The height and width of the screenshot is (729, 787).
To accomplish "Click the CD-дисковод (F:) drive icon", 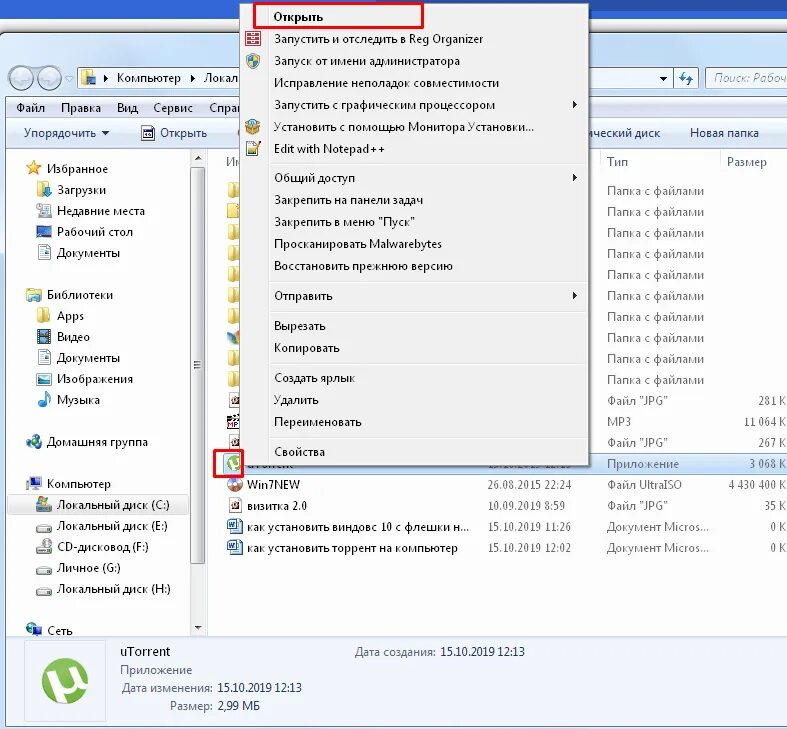I will 44,546.
